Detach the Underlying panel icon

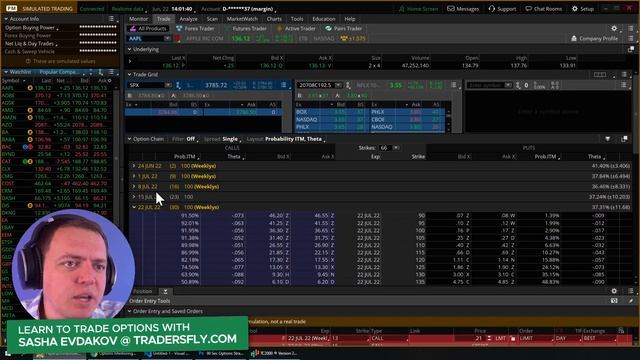631,49
